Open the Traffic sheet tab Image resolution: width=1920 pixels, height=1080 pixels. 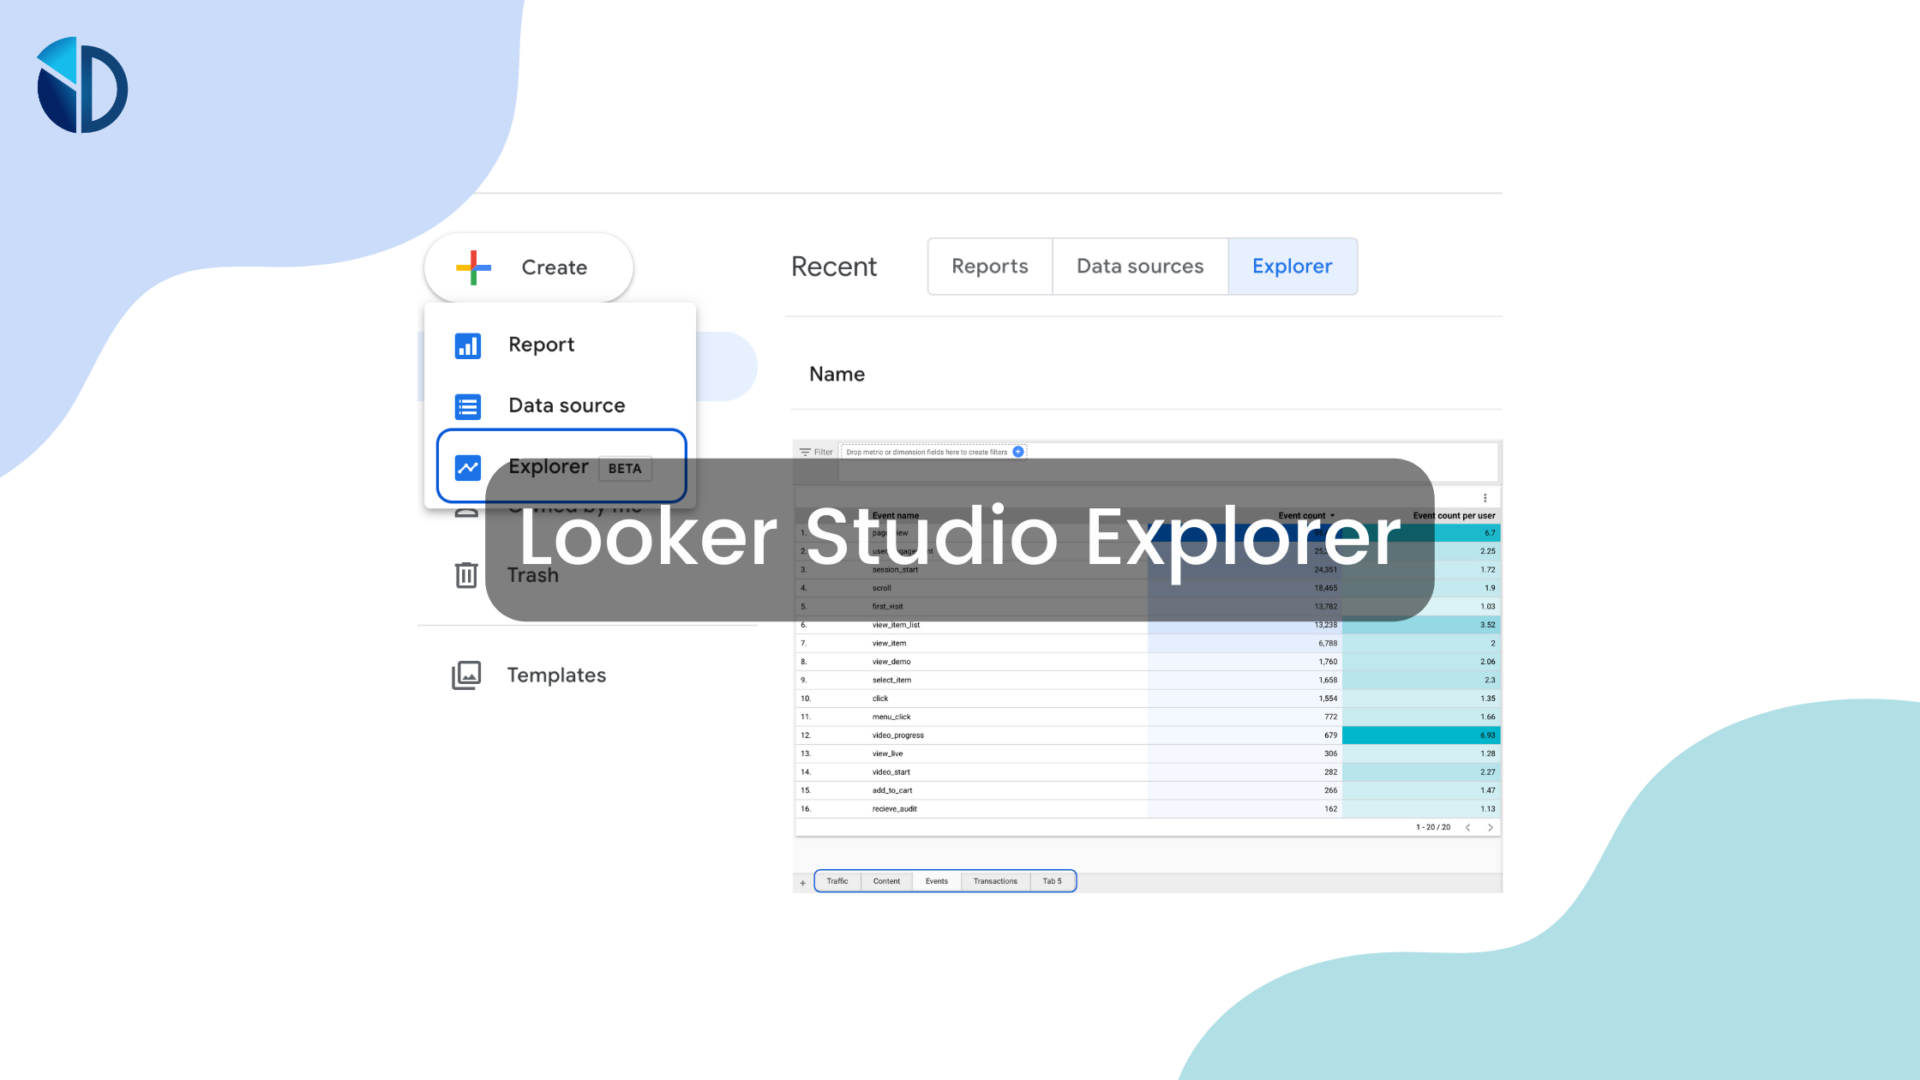pos(836,881)
